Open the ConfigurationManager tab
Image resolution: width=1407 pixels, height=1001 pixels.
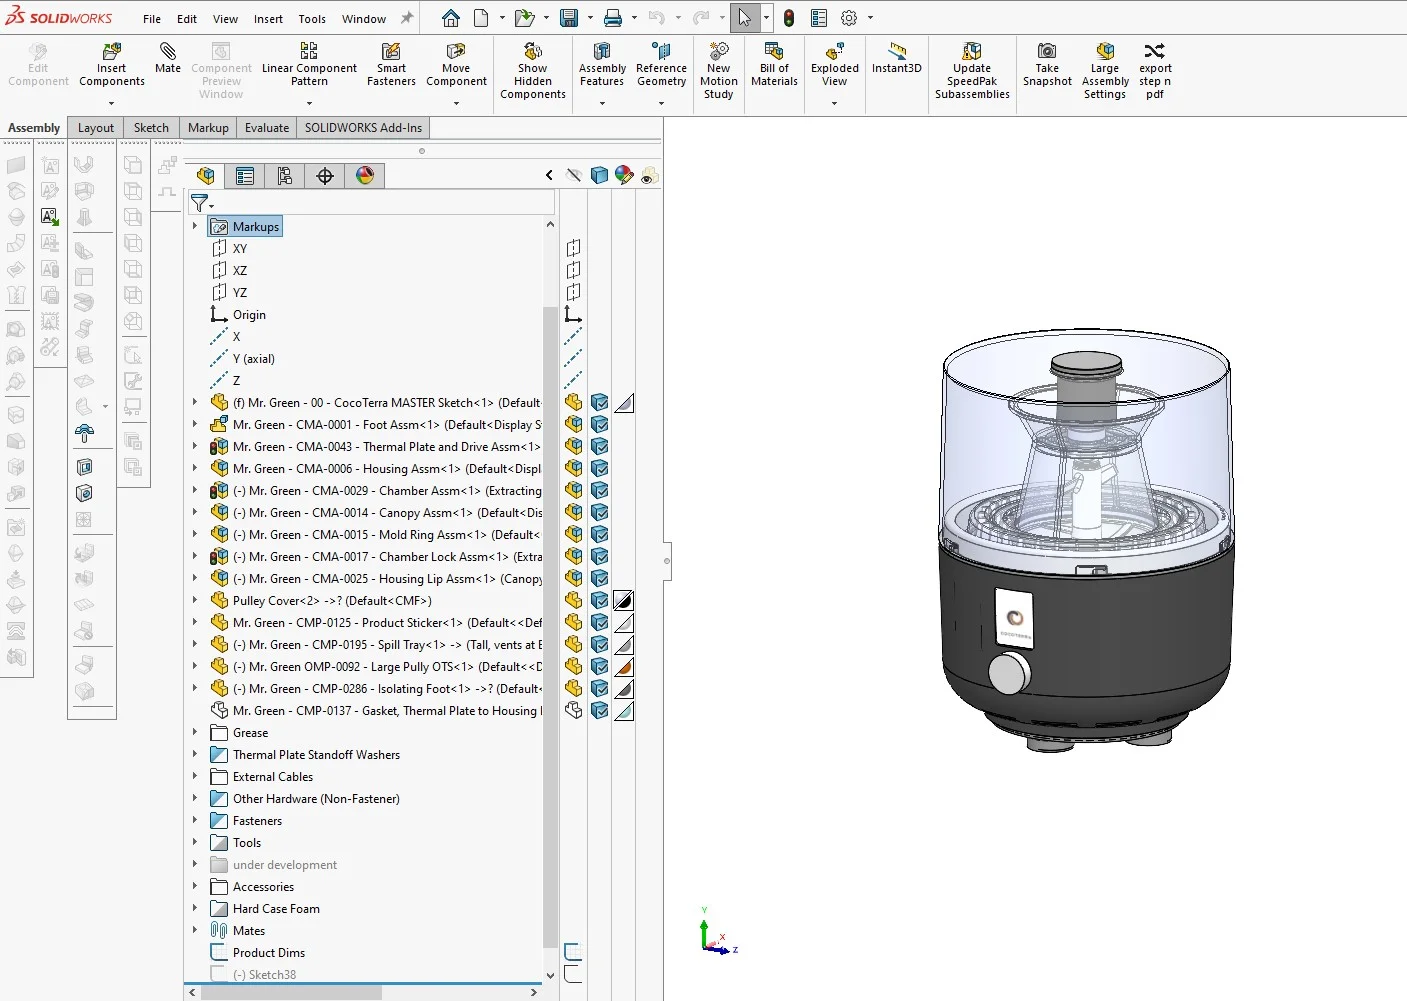[285, 176]
